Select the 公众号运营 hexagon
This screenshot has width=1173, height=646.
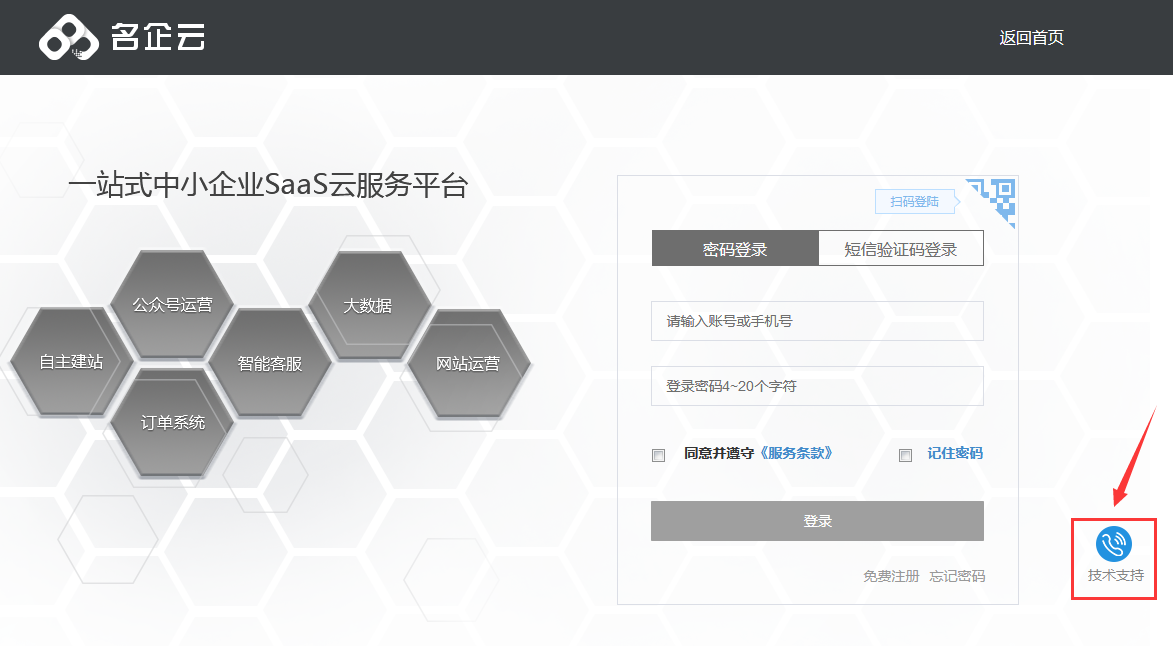(172, 304)
